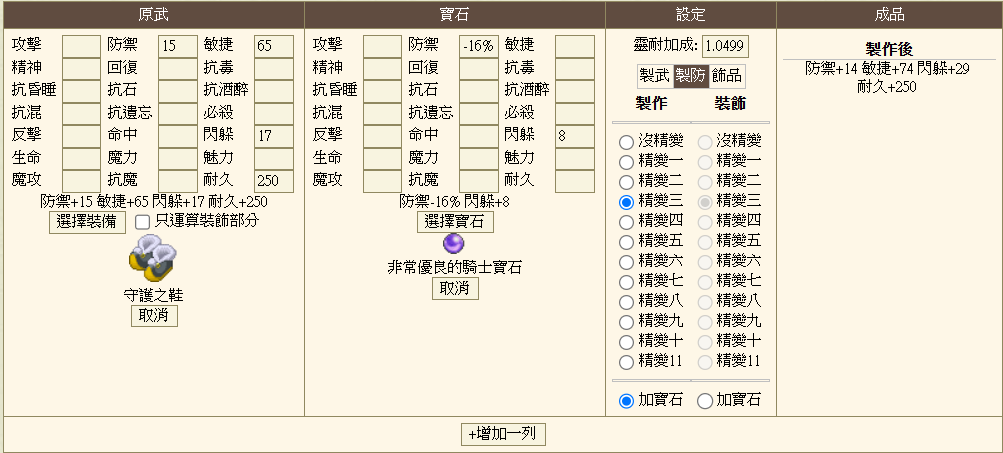Viewport: 1003px width, 453px height.
Task: Select 精變二 in the 製作 column
Action: coord(626,182)
